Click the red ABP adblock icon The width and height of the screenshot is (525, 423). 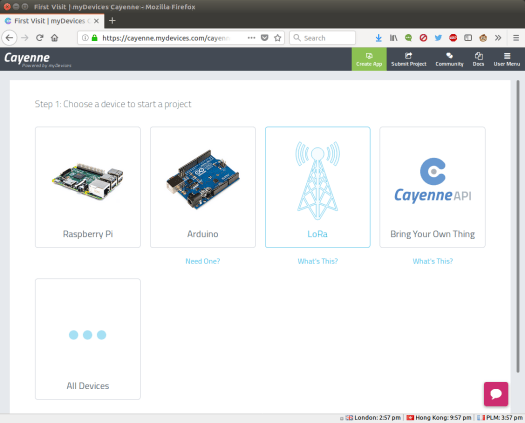[453, 38]
